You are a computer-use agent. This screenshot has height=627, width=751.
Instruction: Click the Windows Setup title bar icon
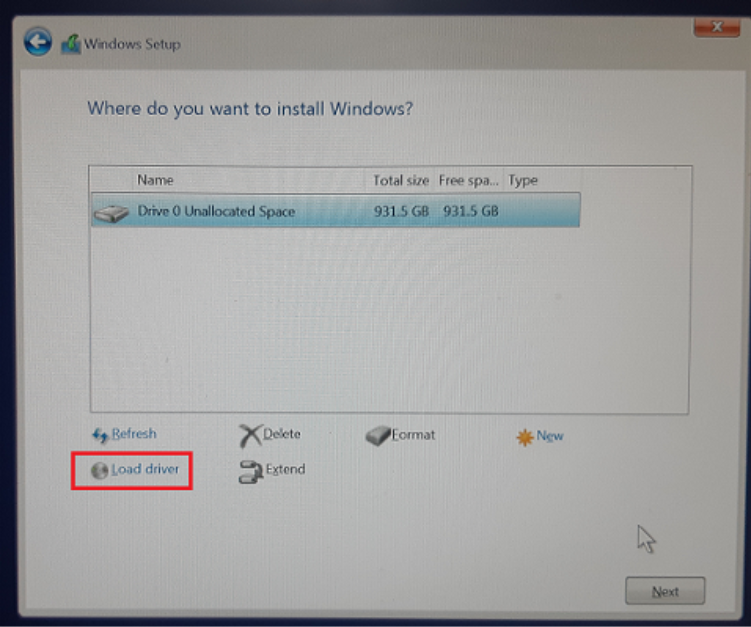(70, 44)
